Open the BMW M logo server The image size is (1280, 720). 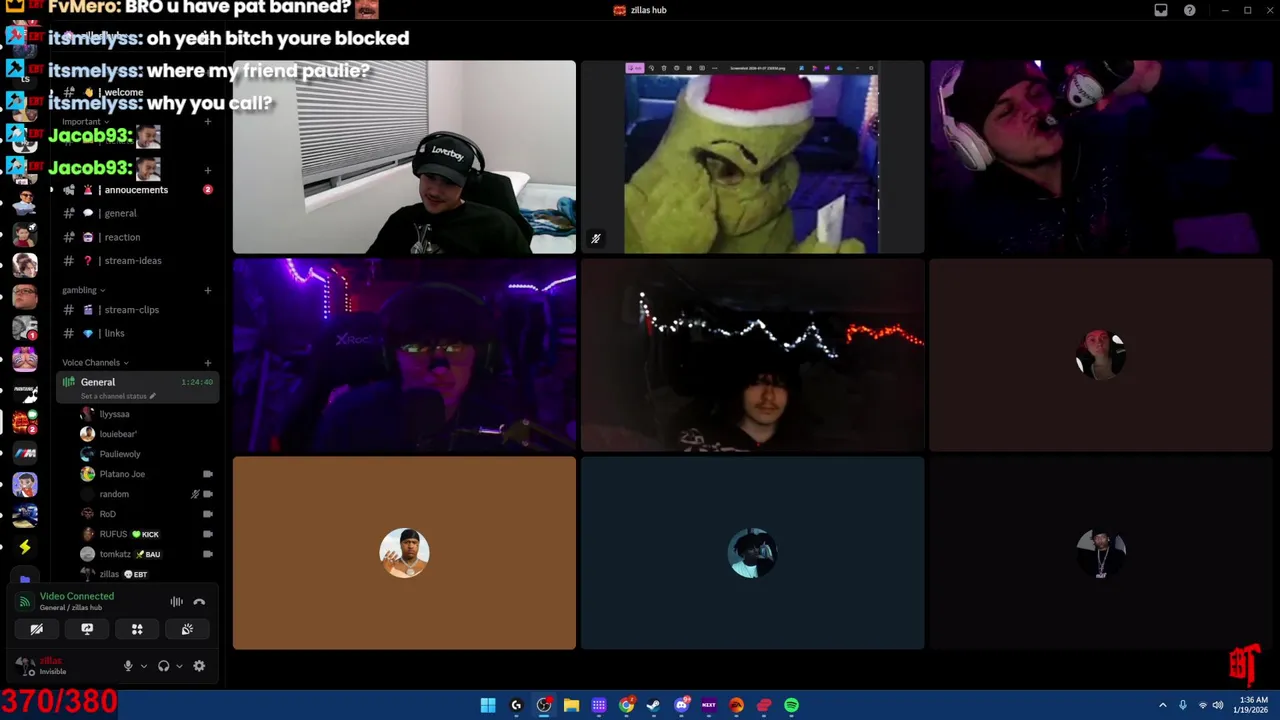click(x=25, y=453)
